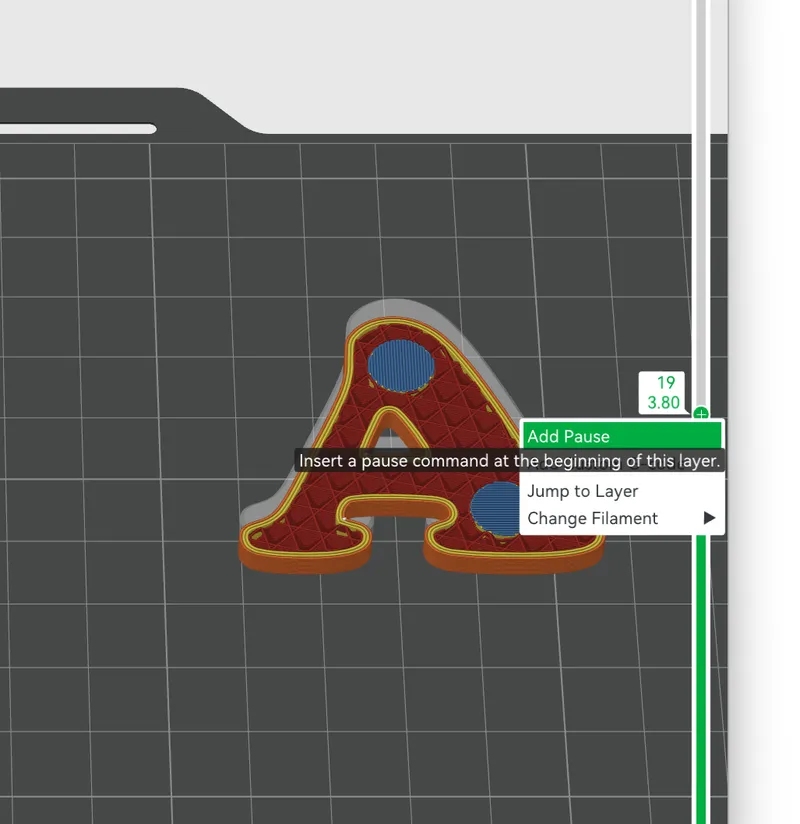Click the orange outer wall at model base

pos(305,563)
